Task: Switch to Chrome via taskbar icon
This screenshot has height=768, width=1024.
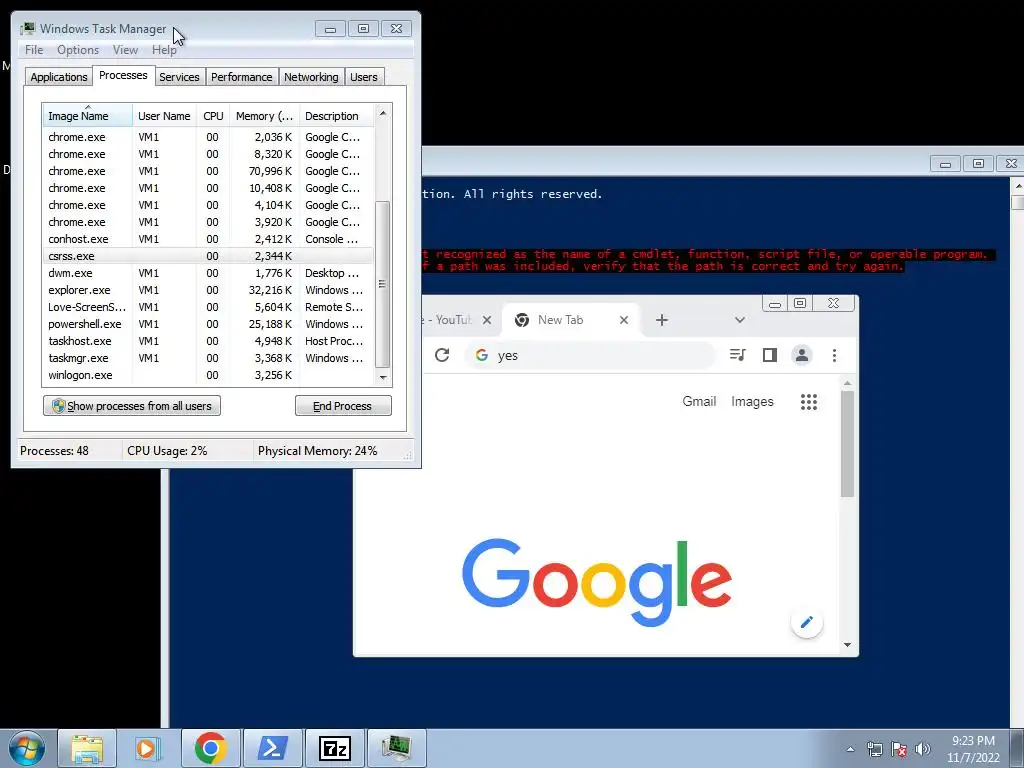Action: point(210,748)
